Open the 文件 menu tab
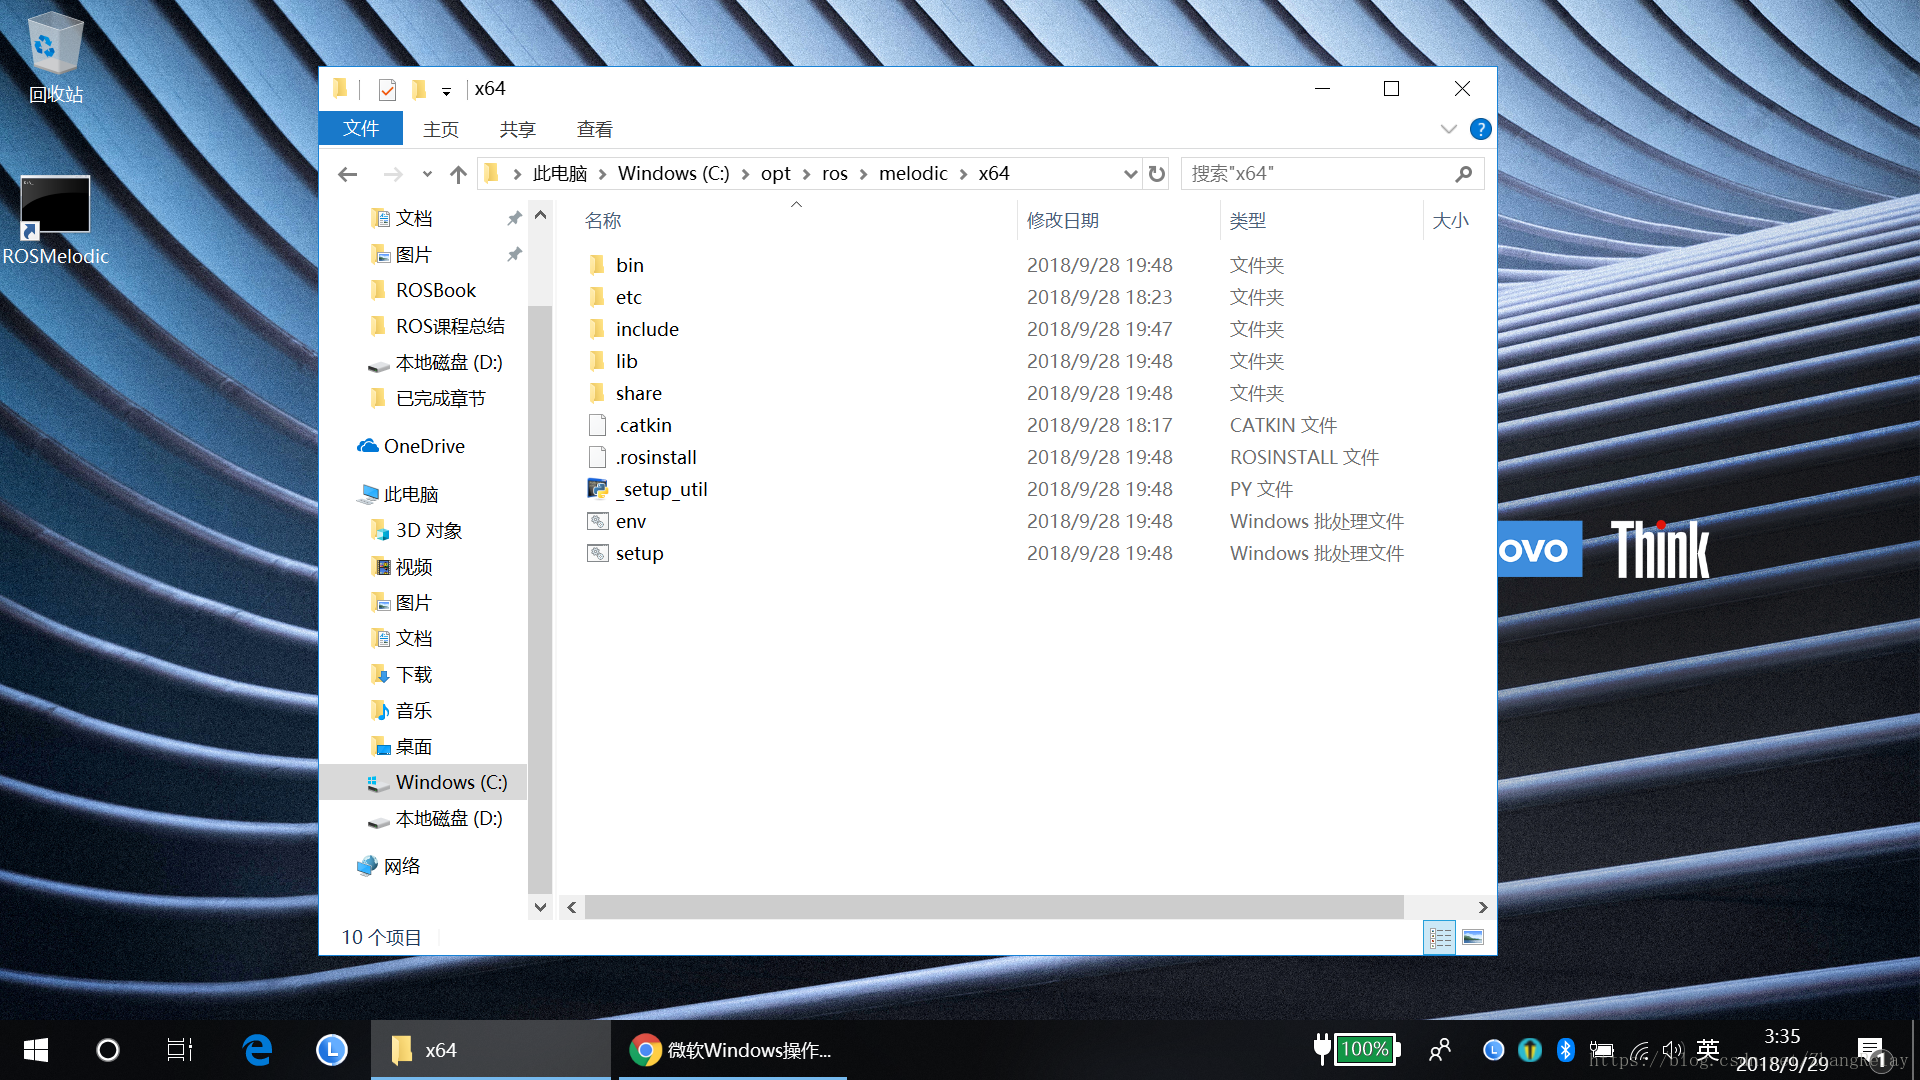The height and width of the screenshot is (1080, 1920). click(x=360, y=129)
